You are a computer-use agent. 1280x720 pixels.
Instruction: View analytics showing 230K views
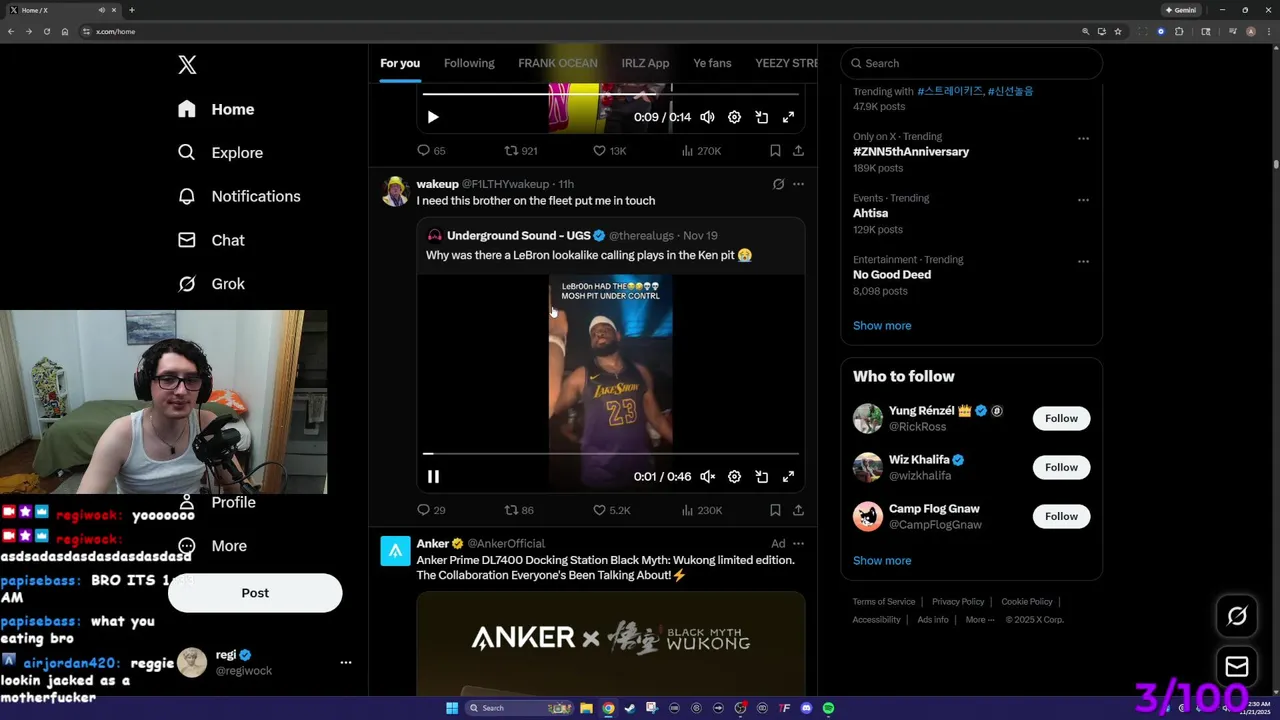pyautogui.click(x=702, y=510)
